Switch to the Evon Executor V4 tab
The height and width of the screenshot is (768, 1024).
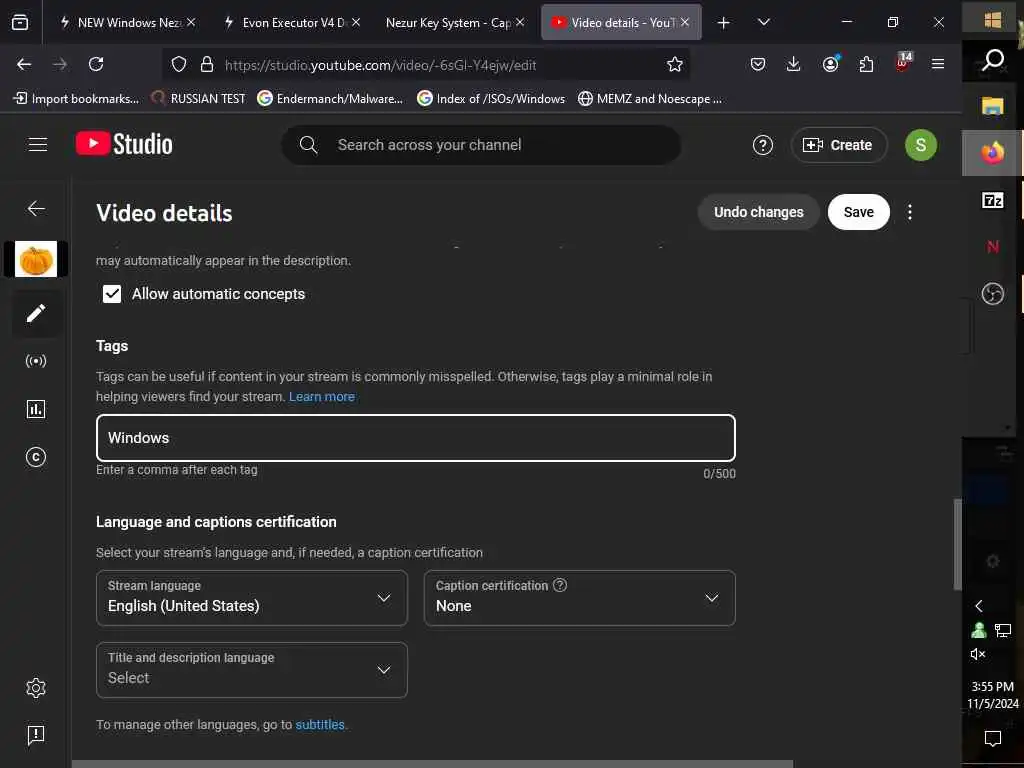click(x=291, y=22)
